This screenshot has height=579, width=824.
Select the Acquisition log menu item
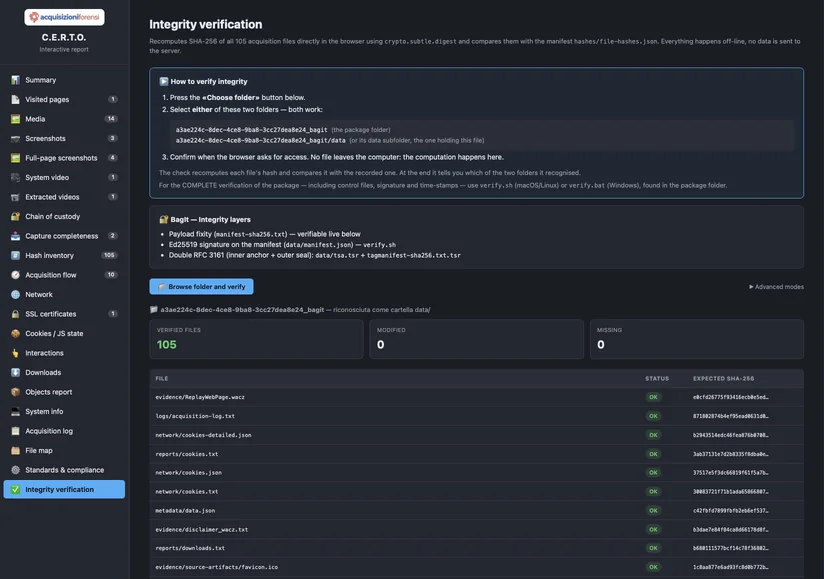(64, 431)
